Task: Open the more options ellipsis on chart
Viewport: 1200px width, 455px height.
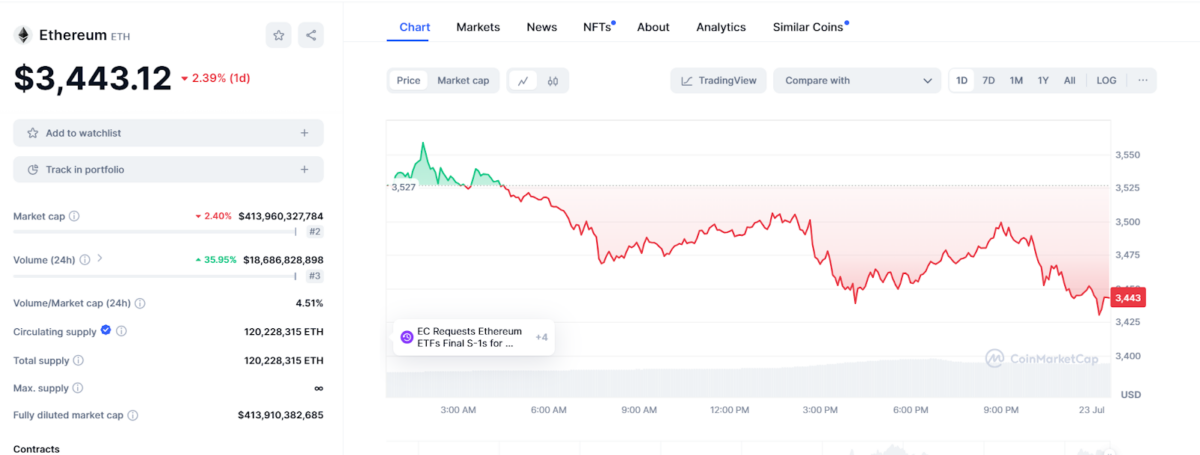Action: (1142, 80)
